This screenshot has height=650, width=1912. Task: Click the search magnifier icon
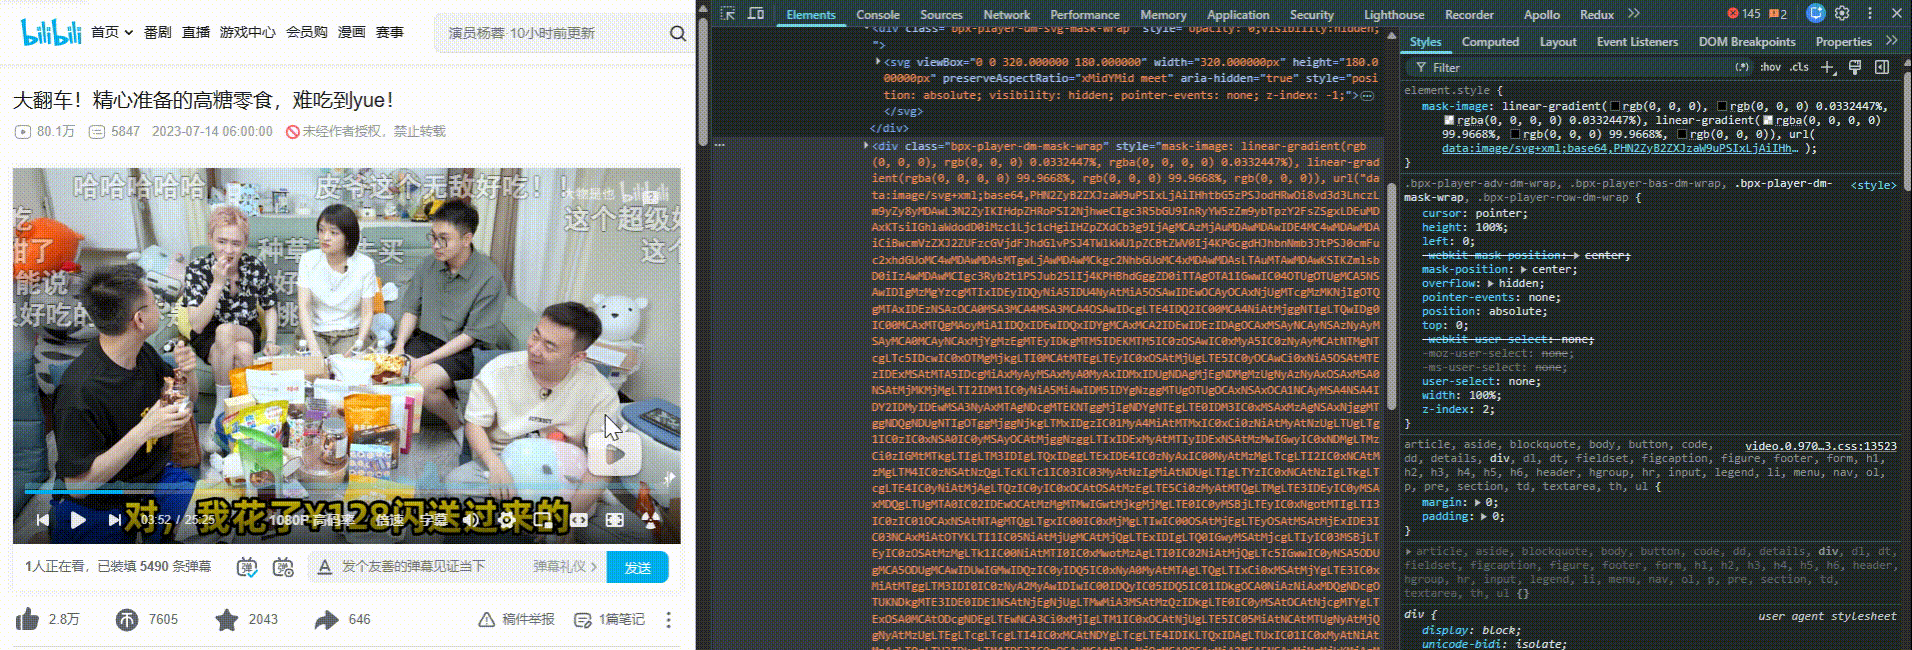678,33
